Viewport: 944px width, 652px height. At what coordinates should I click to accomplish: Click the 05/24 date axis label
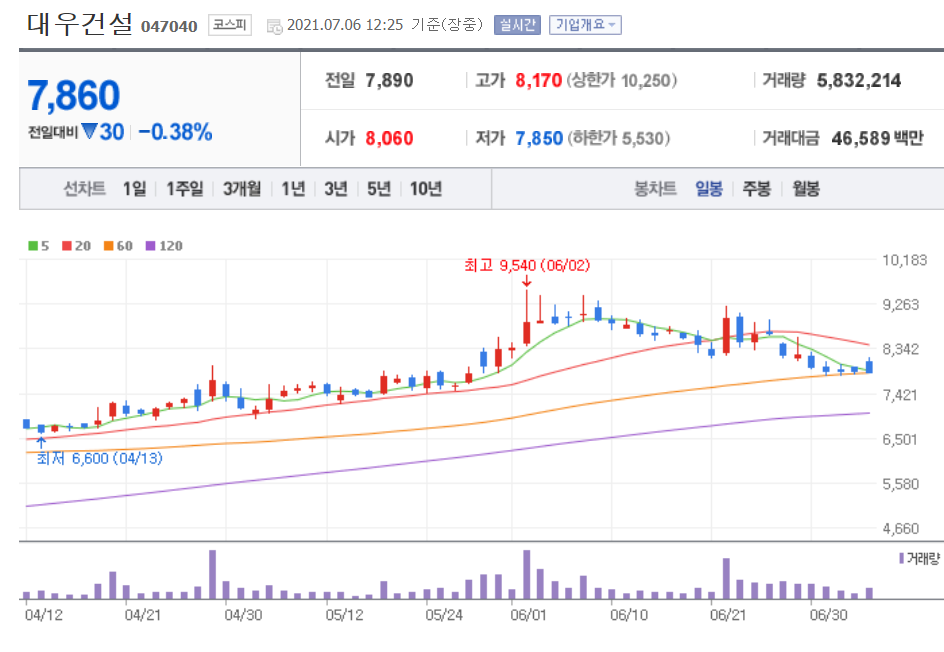444,615
